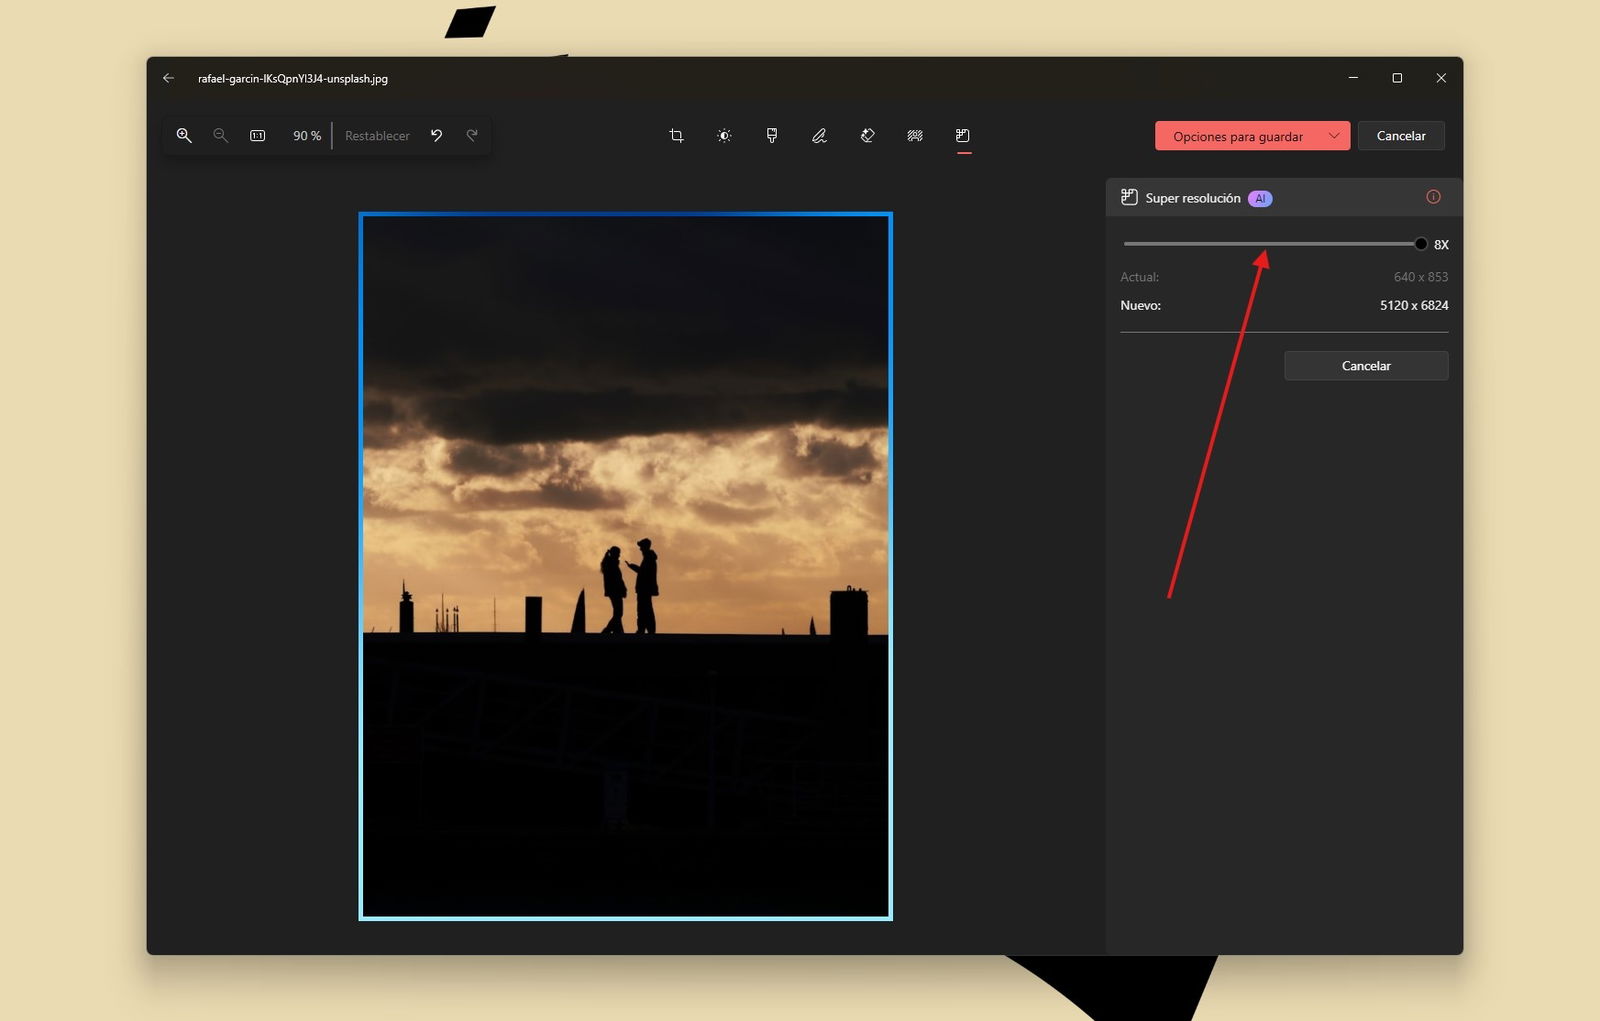This screenshot has height=1021, width=1600.
Task: Zoom in with the magnifier plus icon
Action: pos(184,135)
